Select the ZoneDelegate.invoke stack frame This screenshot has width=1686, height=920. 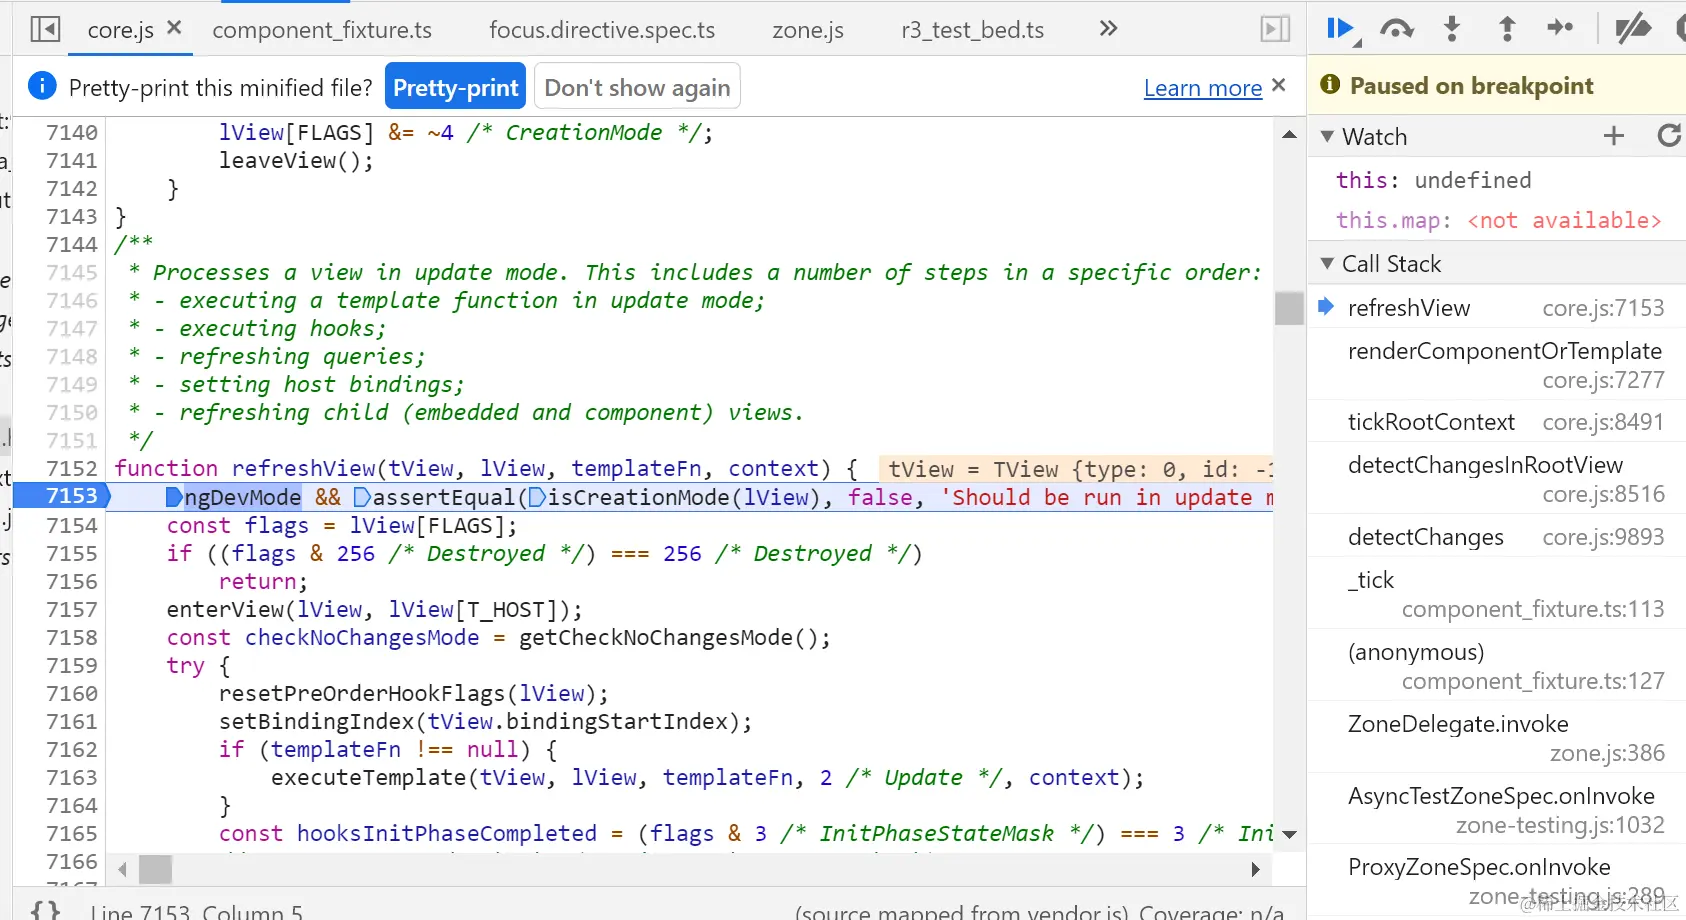tap(1497, 738)
